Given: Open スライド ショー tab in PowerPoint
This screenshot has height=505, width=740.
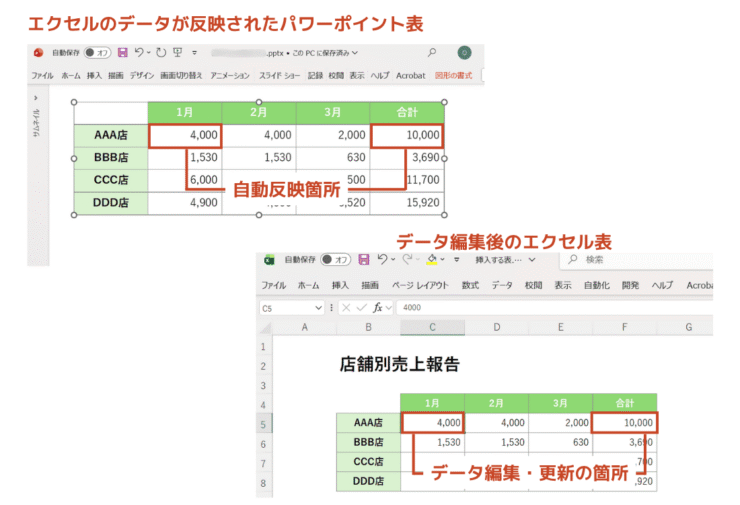Looking at the screenshot, I should click(x=279, y=76).
